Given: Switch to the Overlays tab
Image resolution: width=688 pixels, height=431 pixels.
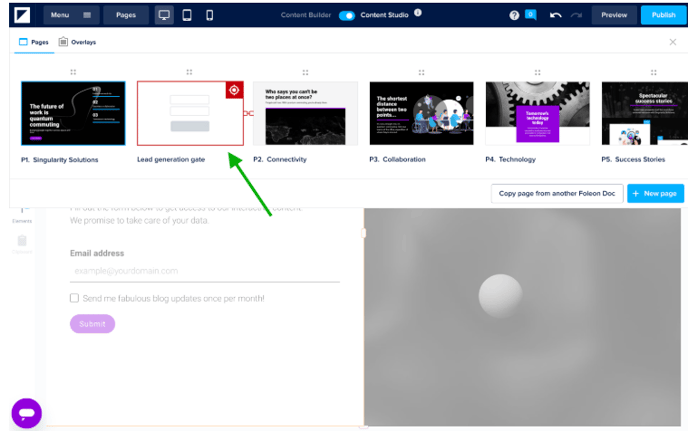Looking at the screenshot, I should [78, 42].
